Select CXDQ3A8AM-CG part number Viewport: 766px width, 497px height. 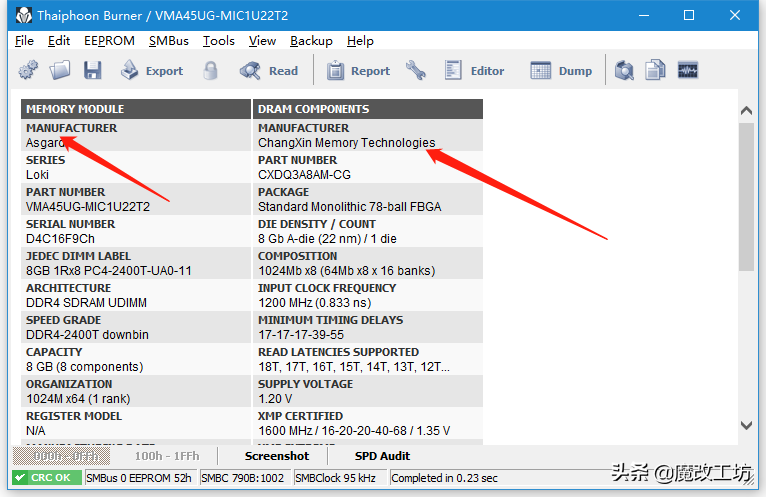(x=304, y=174)
